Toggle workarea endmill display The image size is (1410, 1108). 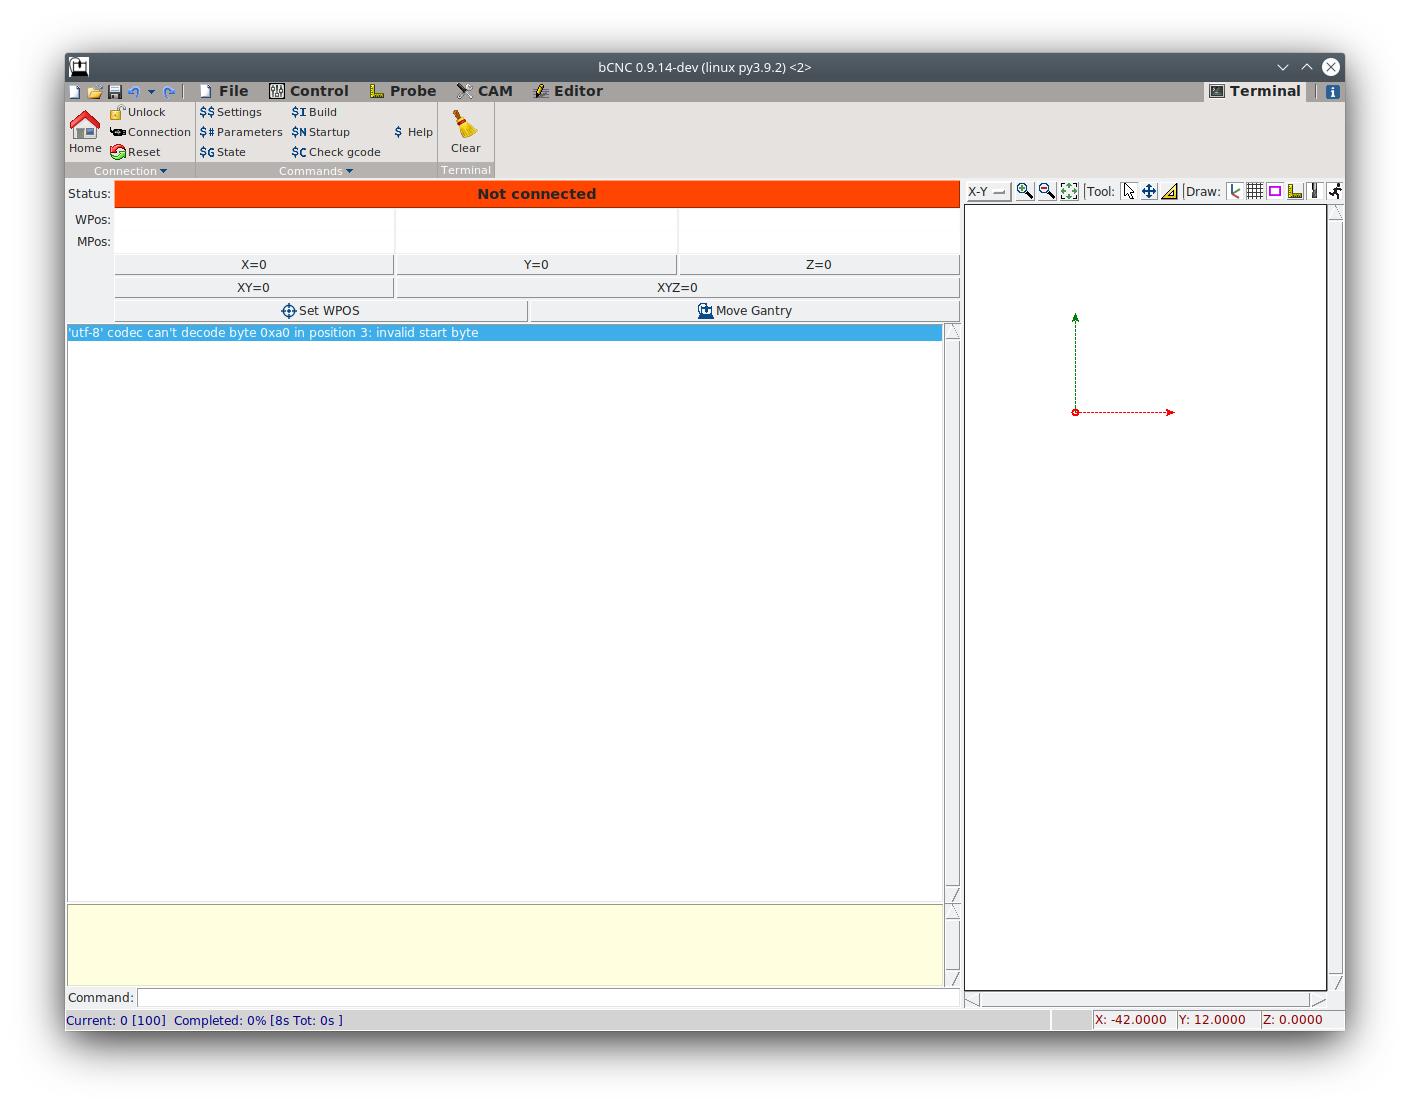coord(1315,191)
